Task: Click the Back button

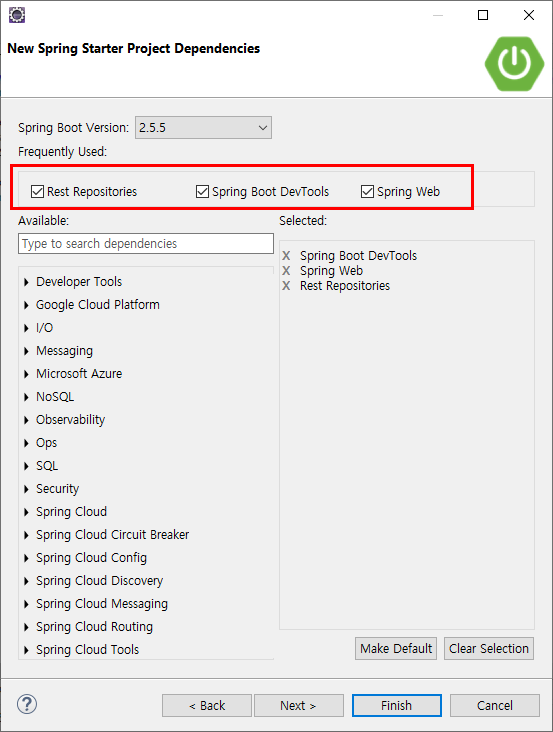Action: 207,705
